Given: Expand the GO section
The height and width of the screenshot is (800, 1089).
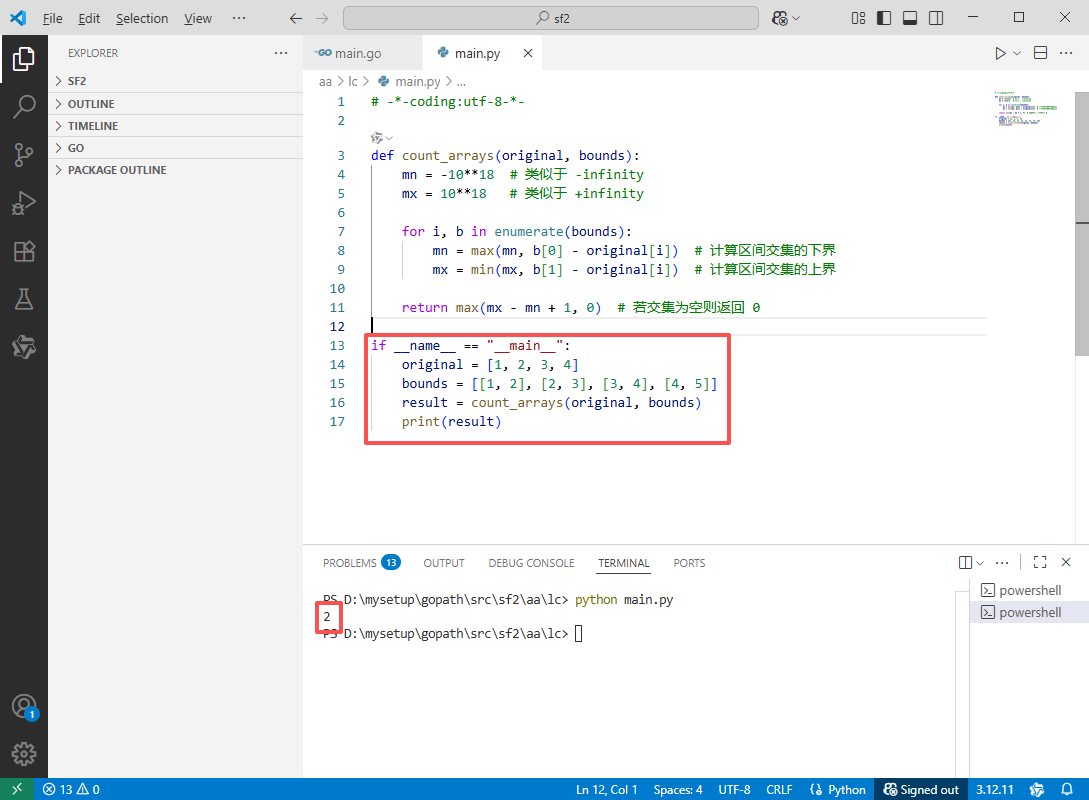Looking at the screenshot, I should (176, 148).
